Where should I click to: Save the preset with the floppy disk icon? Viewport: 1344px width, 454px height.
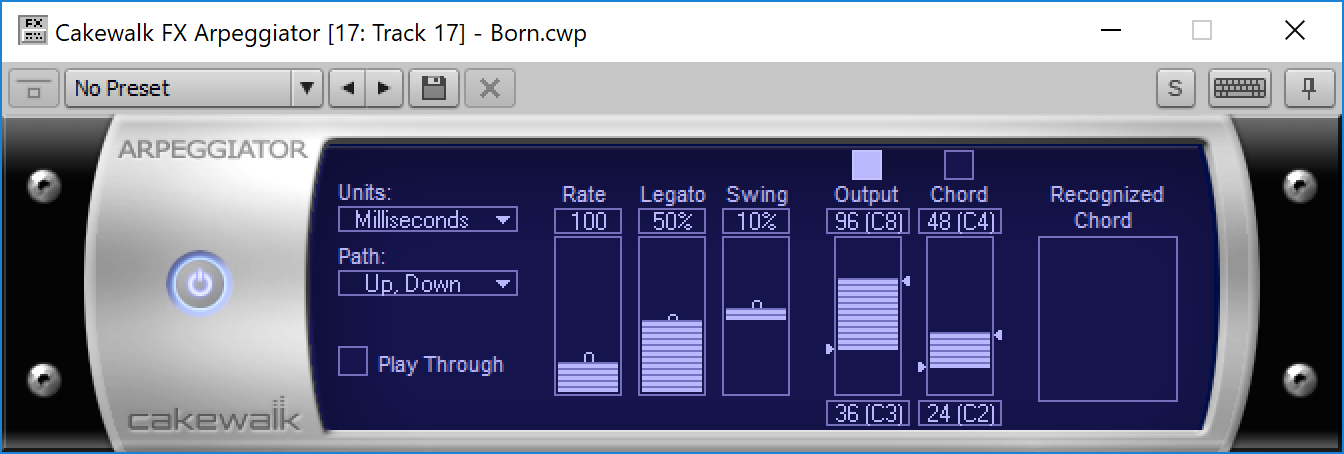coord(434,88)
